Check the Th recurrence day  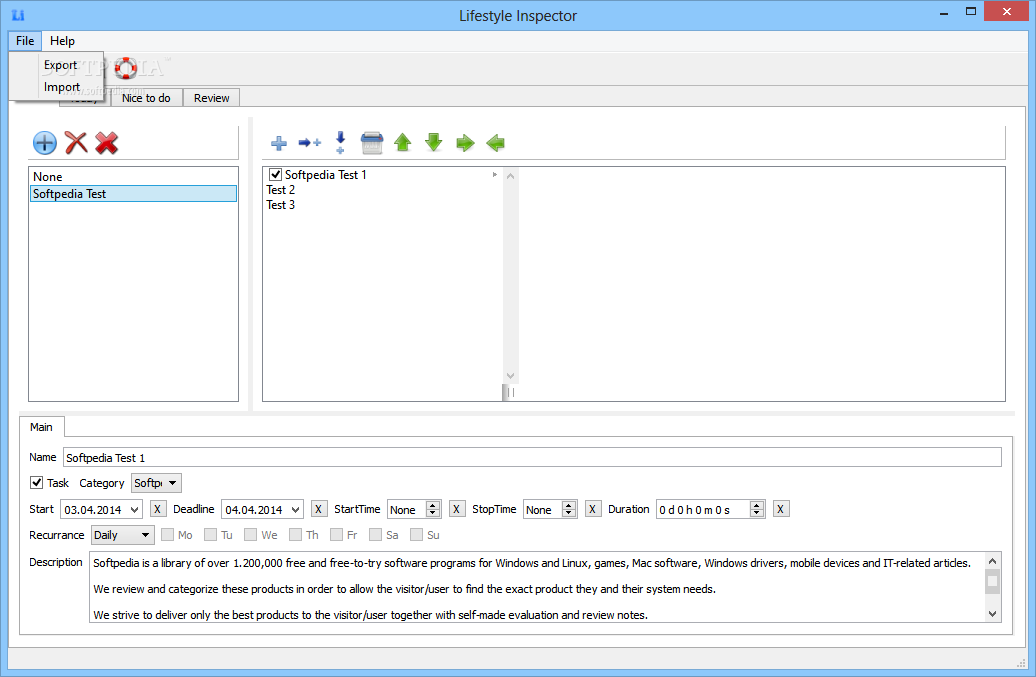pyautogui.click(x=295, y=534)
